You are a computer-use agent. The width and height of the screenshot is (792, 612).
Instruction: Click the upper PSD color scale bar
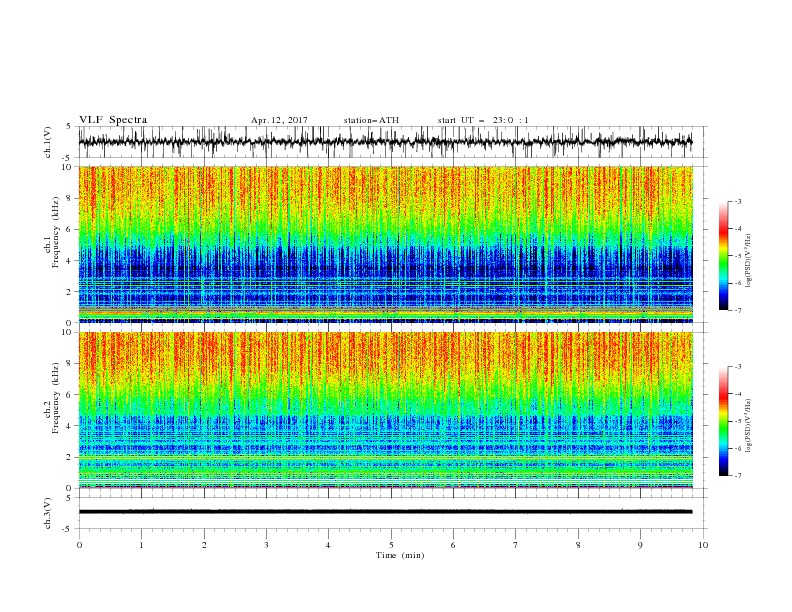(x=724, y=256)
